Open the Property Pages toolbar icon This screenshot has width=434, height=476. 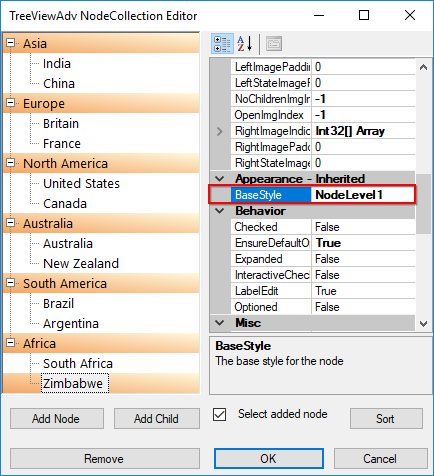pos(274,44)
